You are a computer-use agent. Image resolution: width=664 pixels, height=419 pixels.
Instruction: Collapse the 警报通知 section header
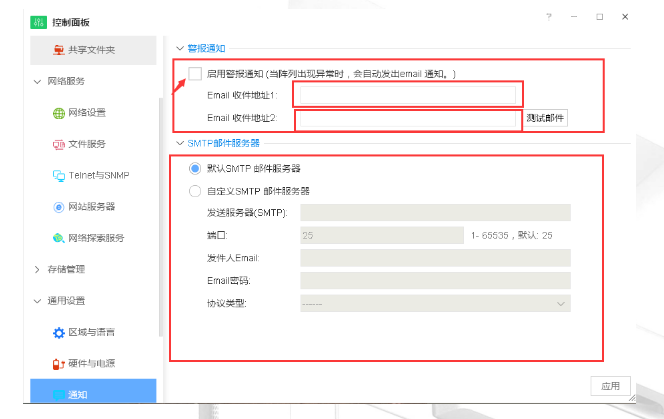pos(180,47)
